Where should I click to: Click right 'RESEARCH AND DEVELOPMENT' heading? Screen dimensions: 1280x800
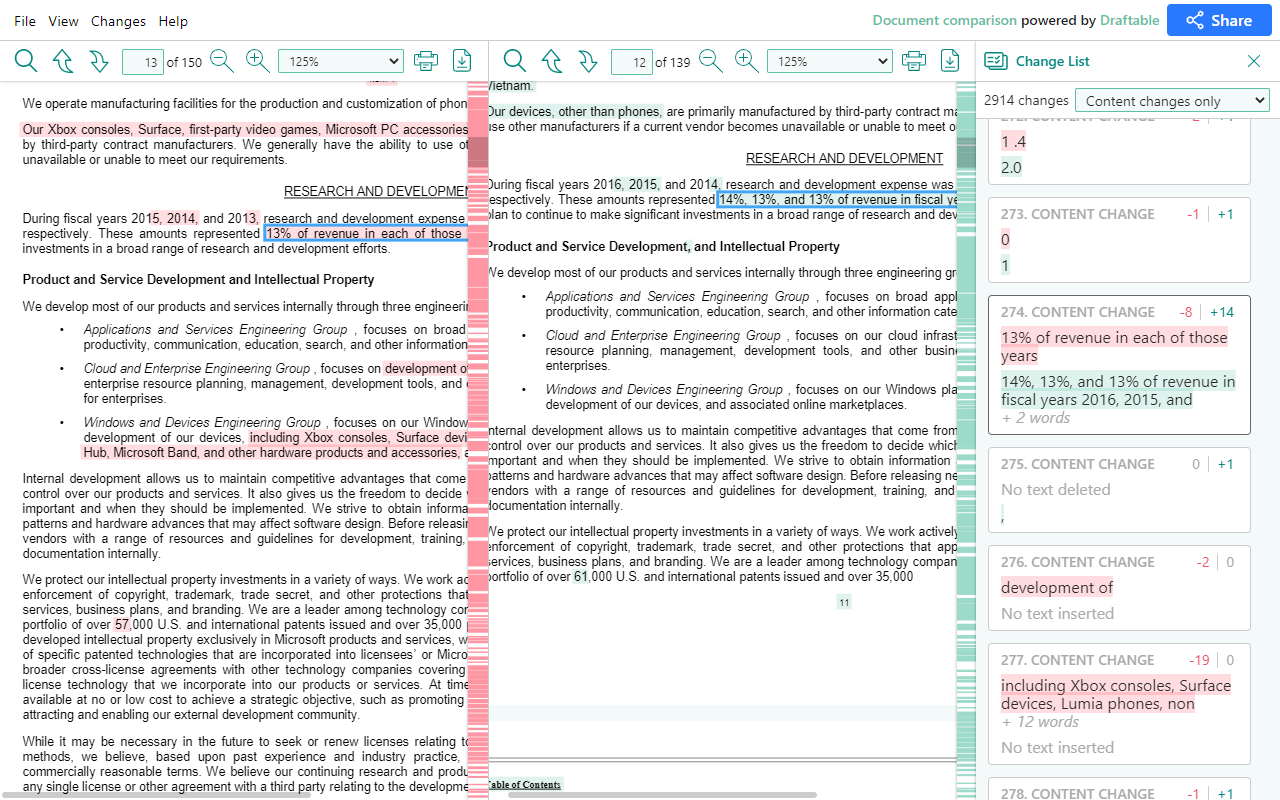[844, 158]
